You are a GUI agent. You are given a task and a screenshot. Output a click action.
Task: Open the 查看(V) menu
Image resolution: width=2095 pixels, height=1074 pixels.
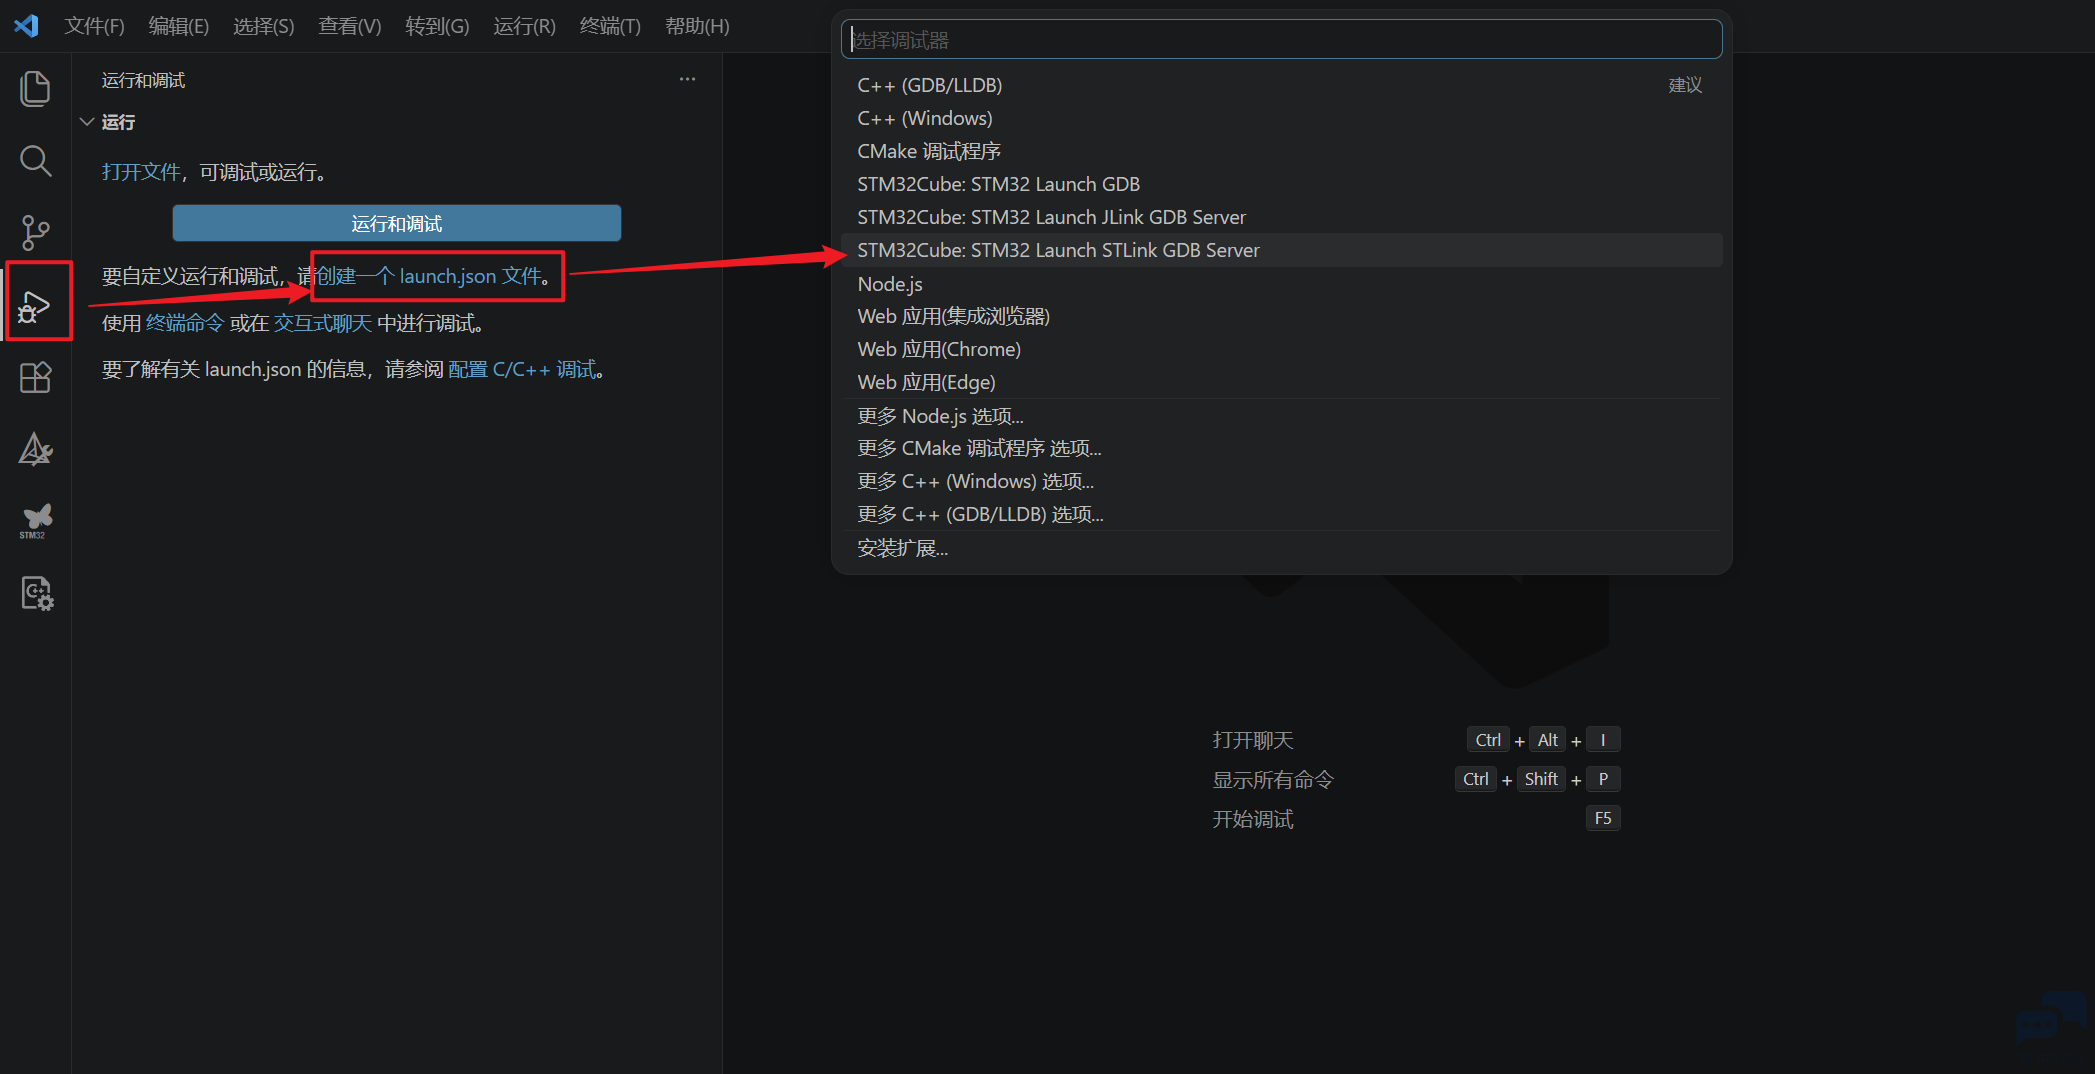click(350, 26)
